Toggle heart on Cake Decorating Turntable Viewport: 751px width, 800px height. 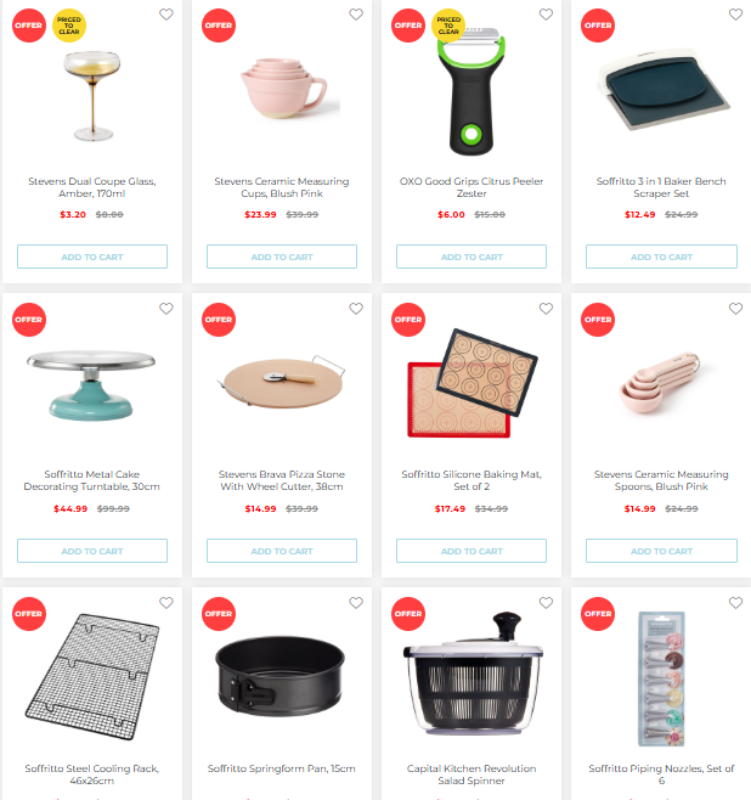166,308
